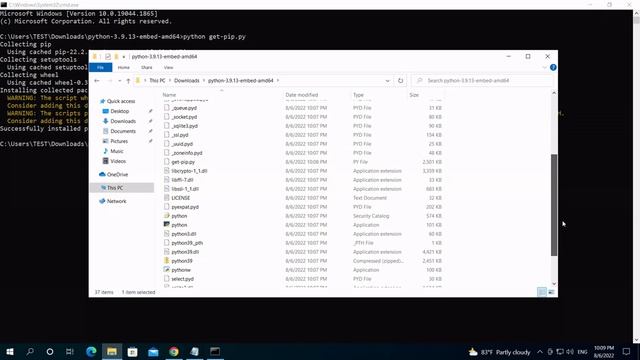Refresh the folder with the refresh icon
Image resolution: width=640 pixels, height=360 pixels.
[x=400, y=81]
